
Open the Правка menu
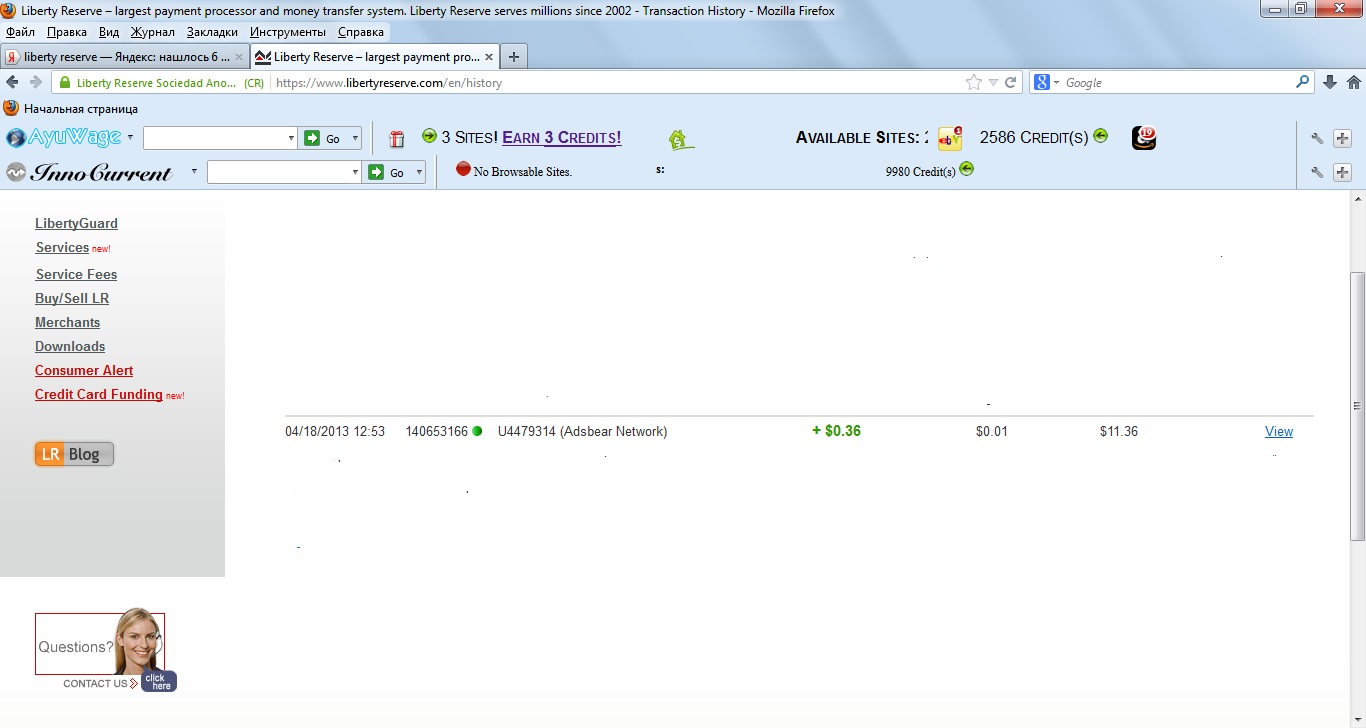tap(67, 32)
